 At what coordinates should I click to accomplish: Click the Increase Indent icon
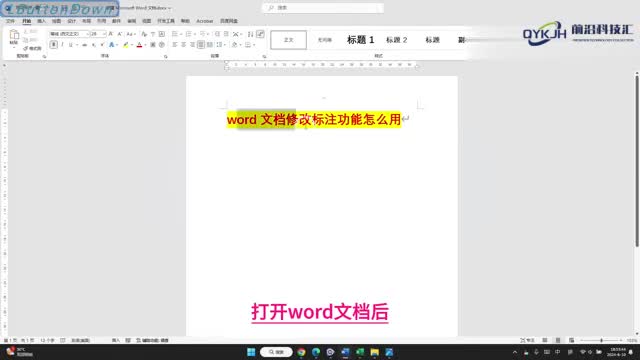(x=226, y=34)
